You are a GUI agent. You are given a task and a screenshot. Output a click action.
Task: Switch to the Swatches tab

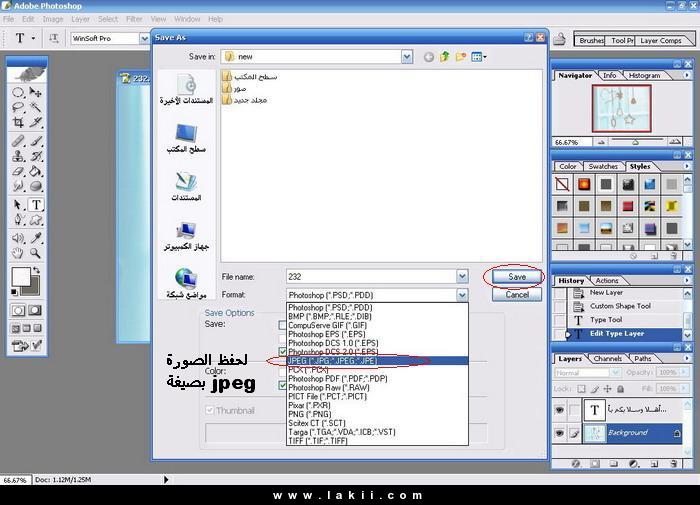pyautogui.click(x=603, y=166)
